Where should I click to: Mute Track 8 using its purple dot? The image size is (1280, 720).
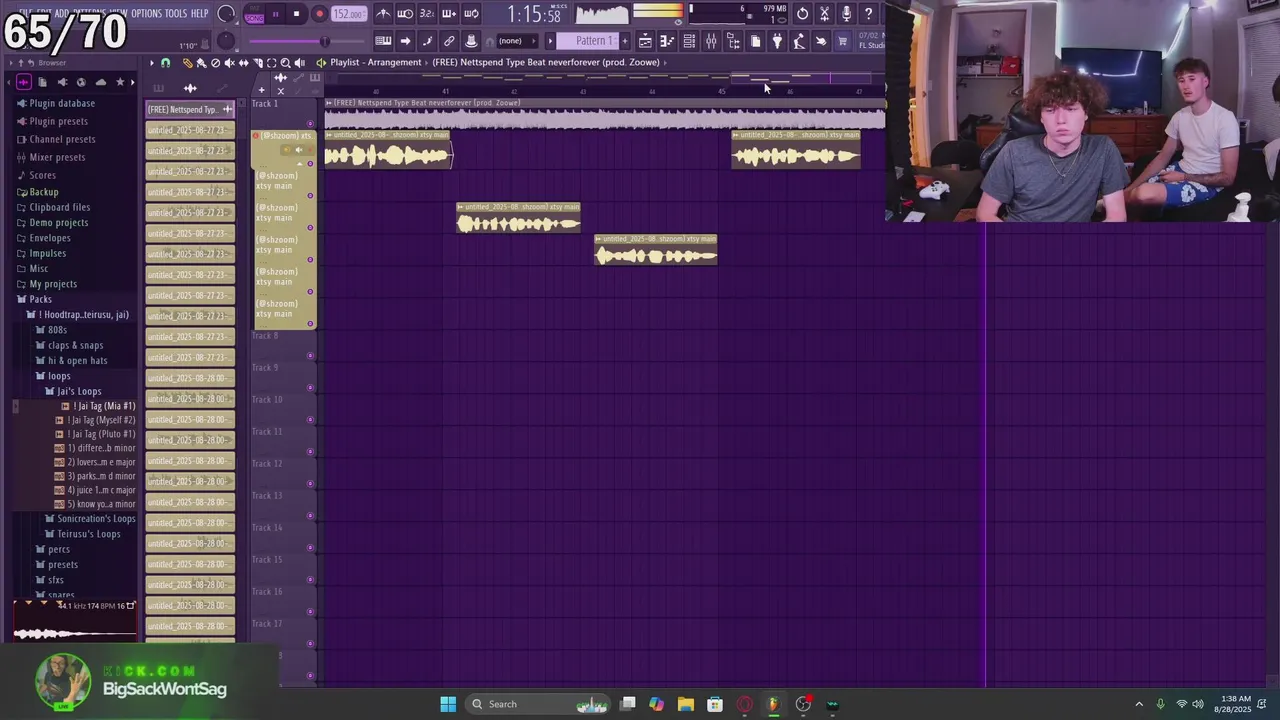tap(310, 355)
